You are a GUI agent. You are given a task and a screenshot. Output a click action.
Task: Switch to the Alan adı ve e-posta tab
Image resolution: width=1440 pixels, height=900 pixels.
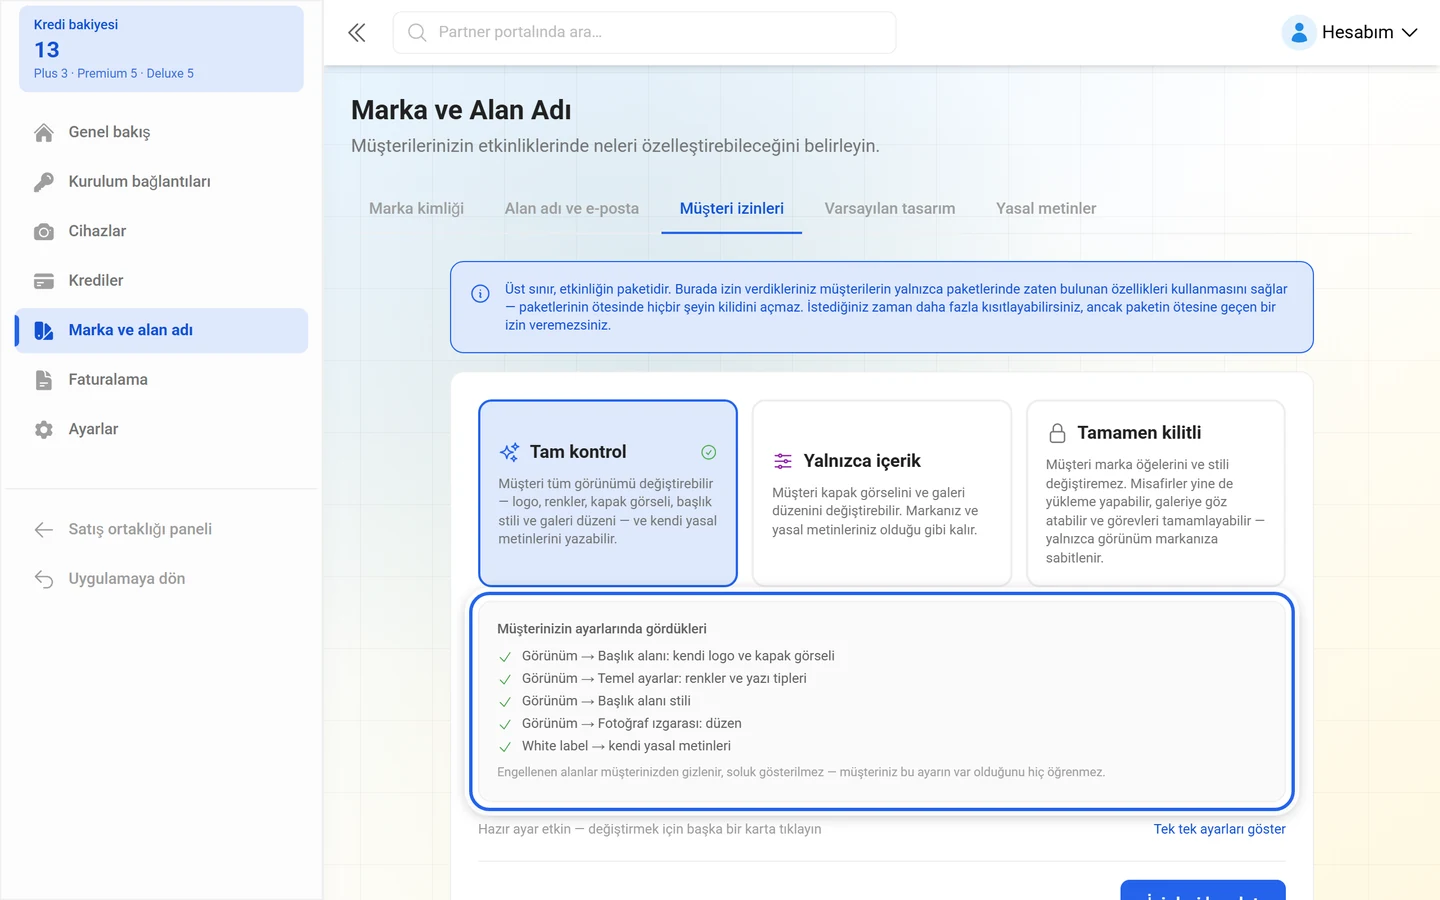pos(572,208)
